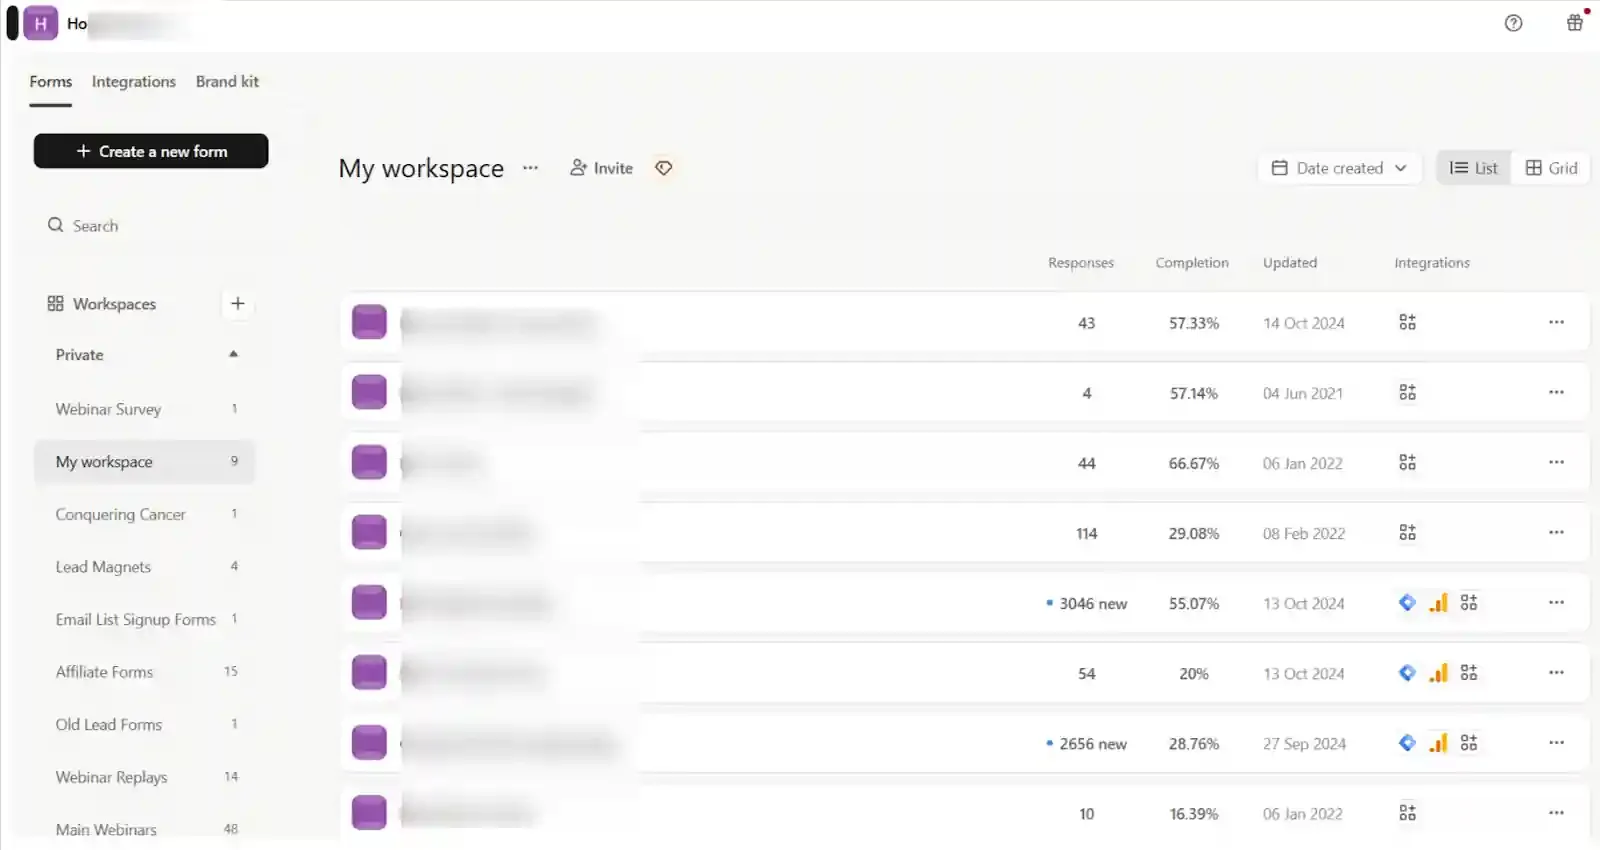
Task: Click blue diamond integration in 20% row
Action: click(x=1407, y=672)
